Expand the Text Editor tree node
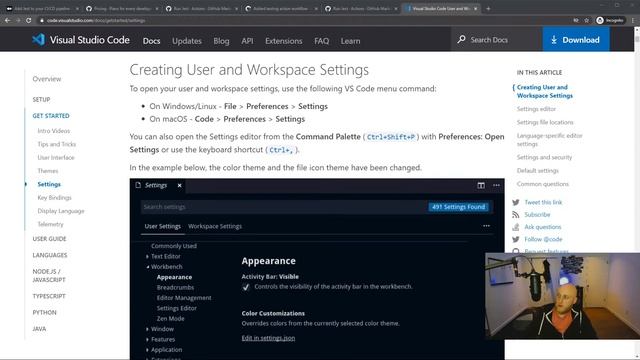The width and height of the screenshot is (640, 360). coord(147,256)
